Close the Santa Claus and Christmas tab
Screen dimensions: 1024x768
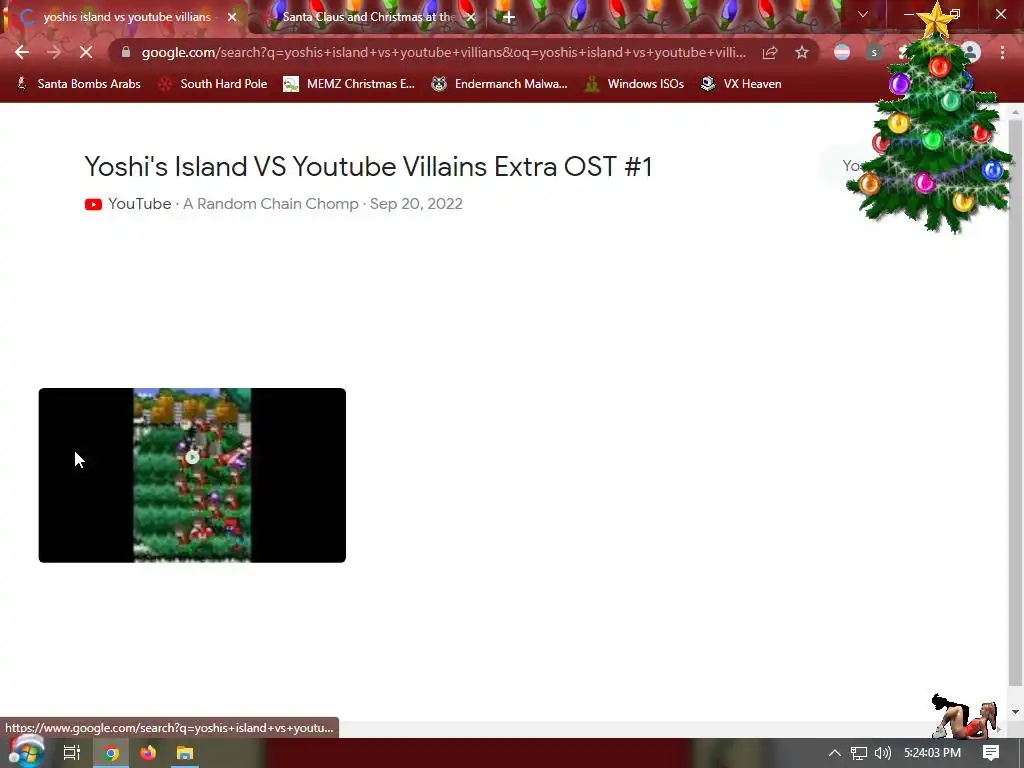click(x=471, y=17)
